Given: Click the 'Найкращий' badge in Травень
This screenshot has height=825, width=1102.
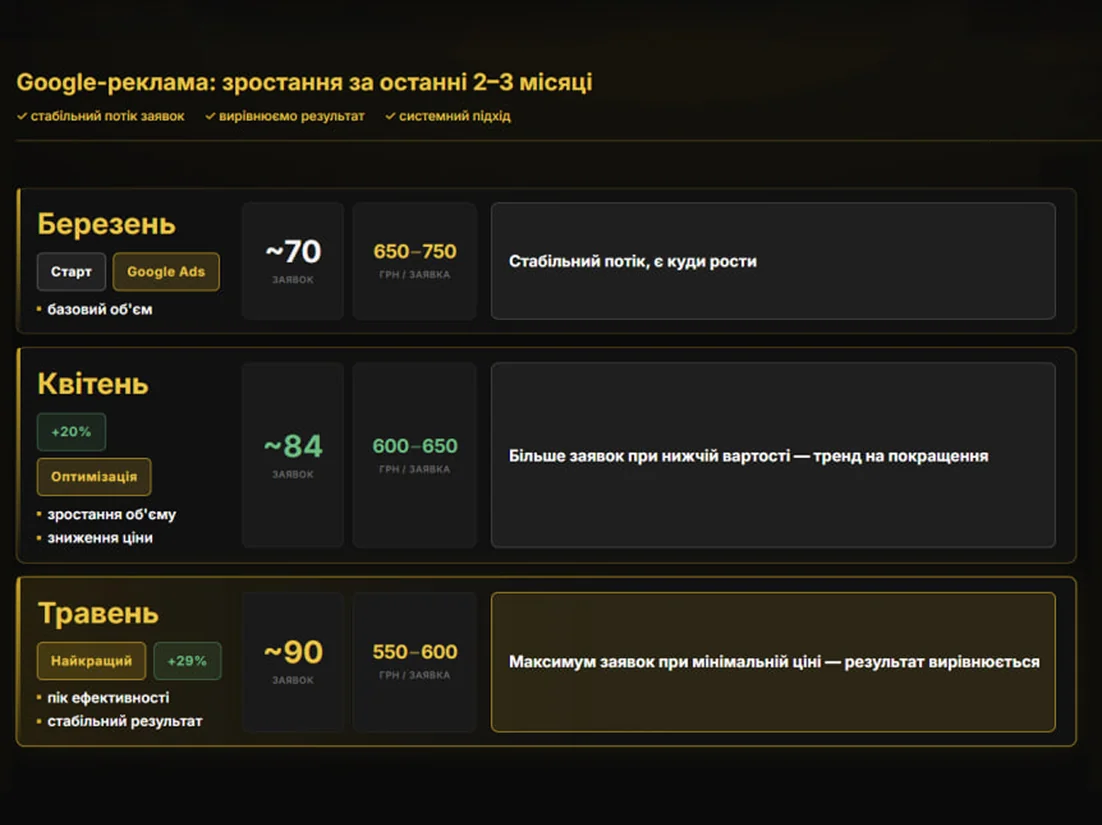Looking at the screenshot, I should (91, 661).
